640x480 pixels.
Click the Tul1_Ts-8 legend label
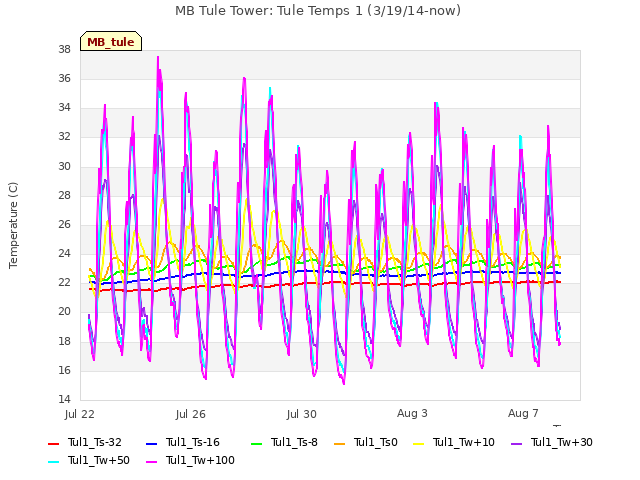pos(294,442)
